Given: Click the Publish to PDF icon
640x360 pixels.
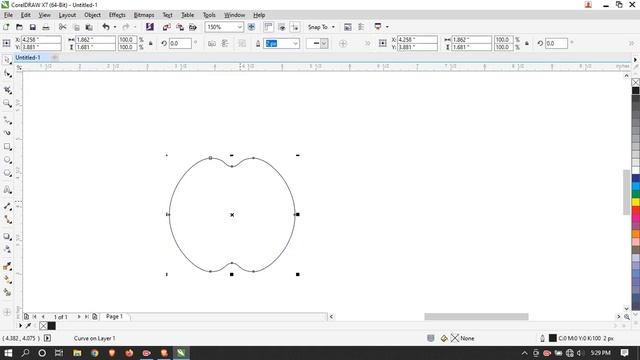Looking at the screenshot, I should [193, 27].
